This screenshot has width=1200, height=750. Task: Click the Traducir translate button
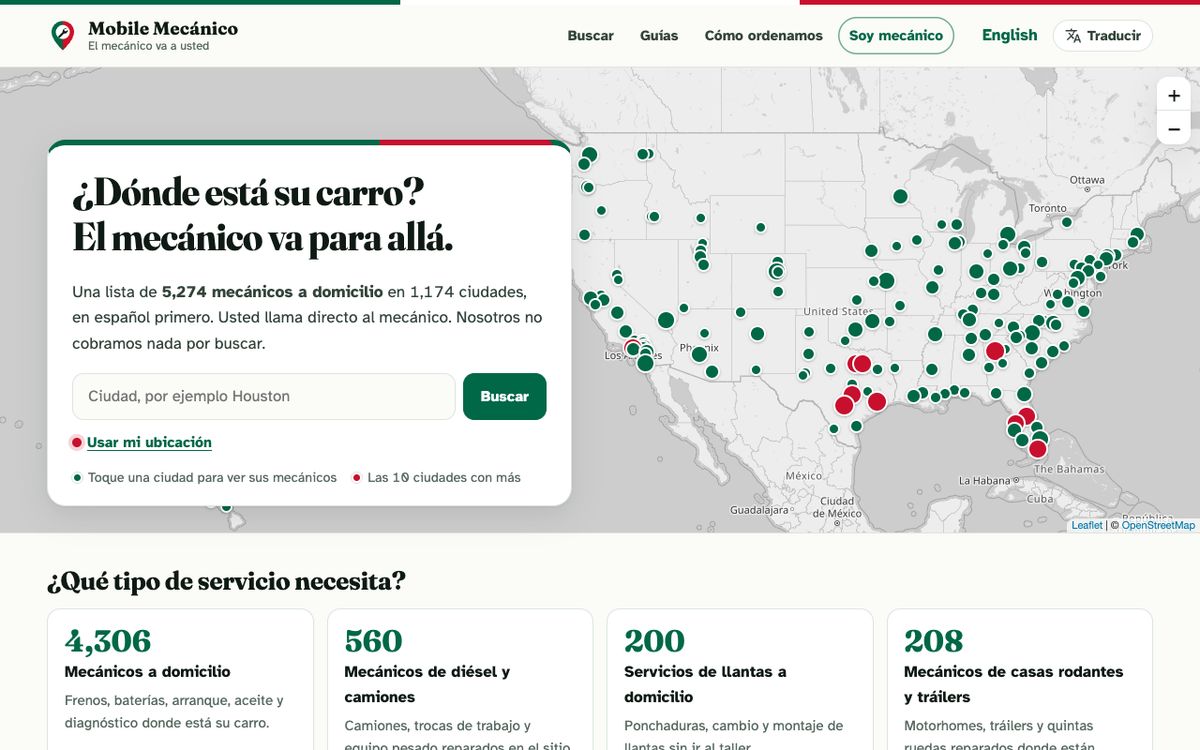coord(1103,36)
